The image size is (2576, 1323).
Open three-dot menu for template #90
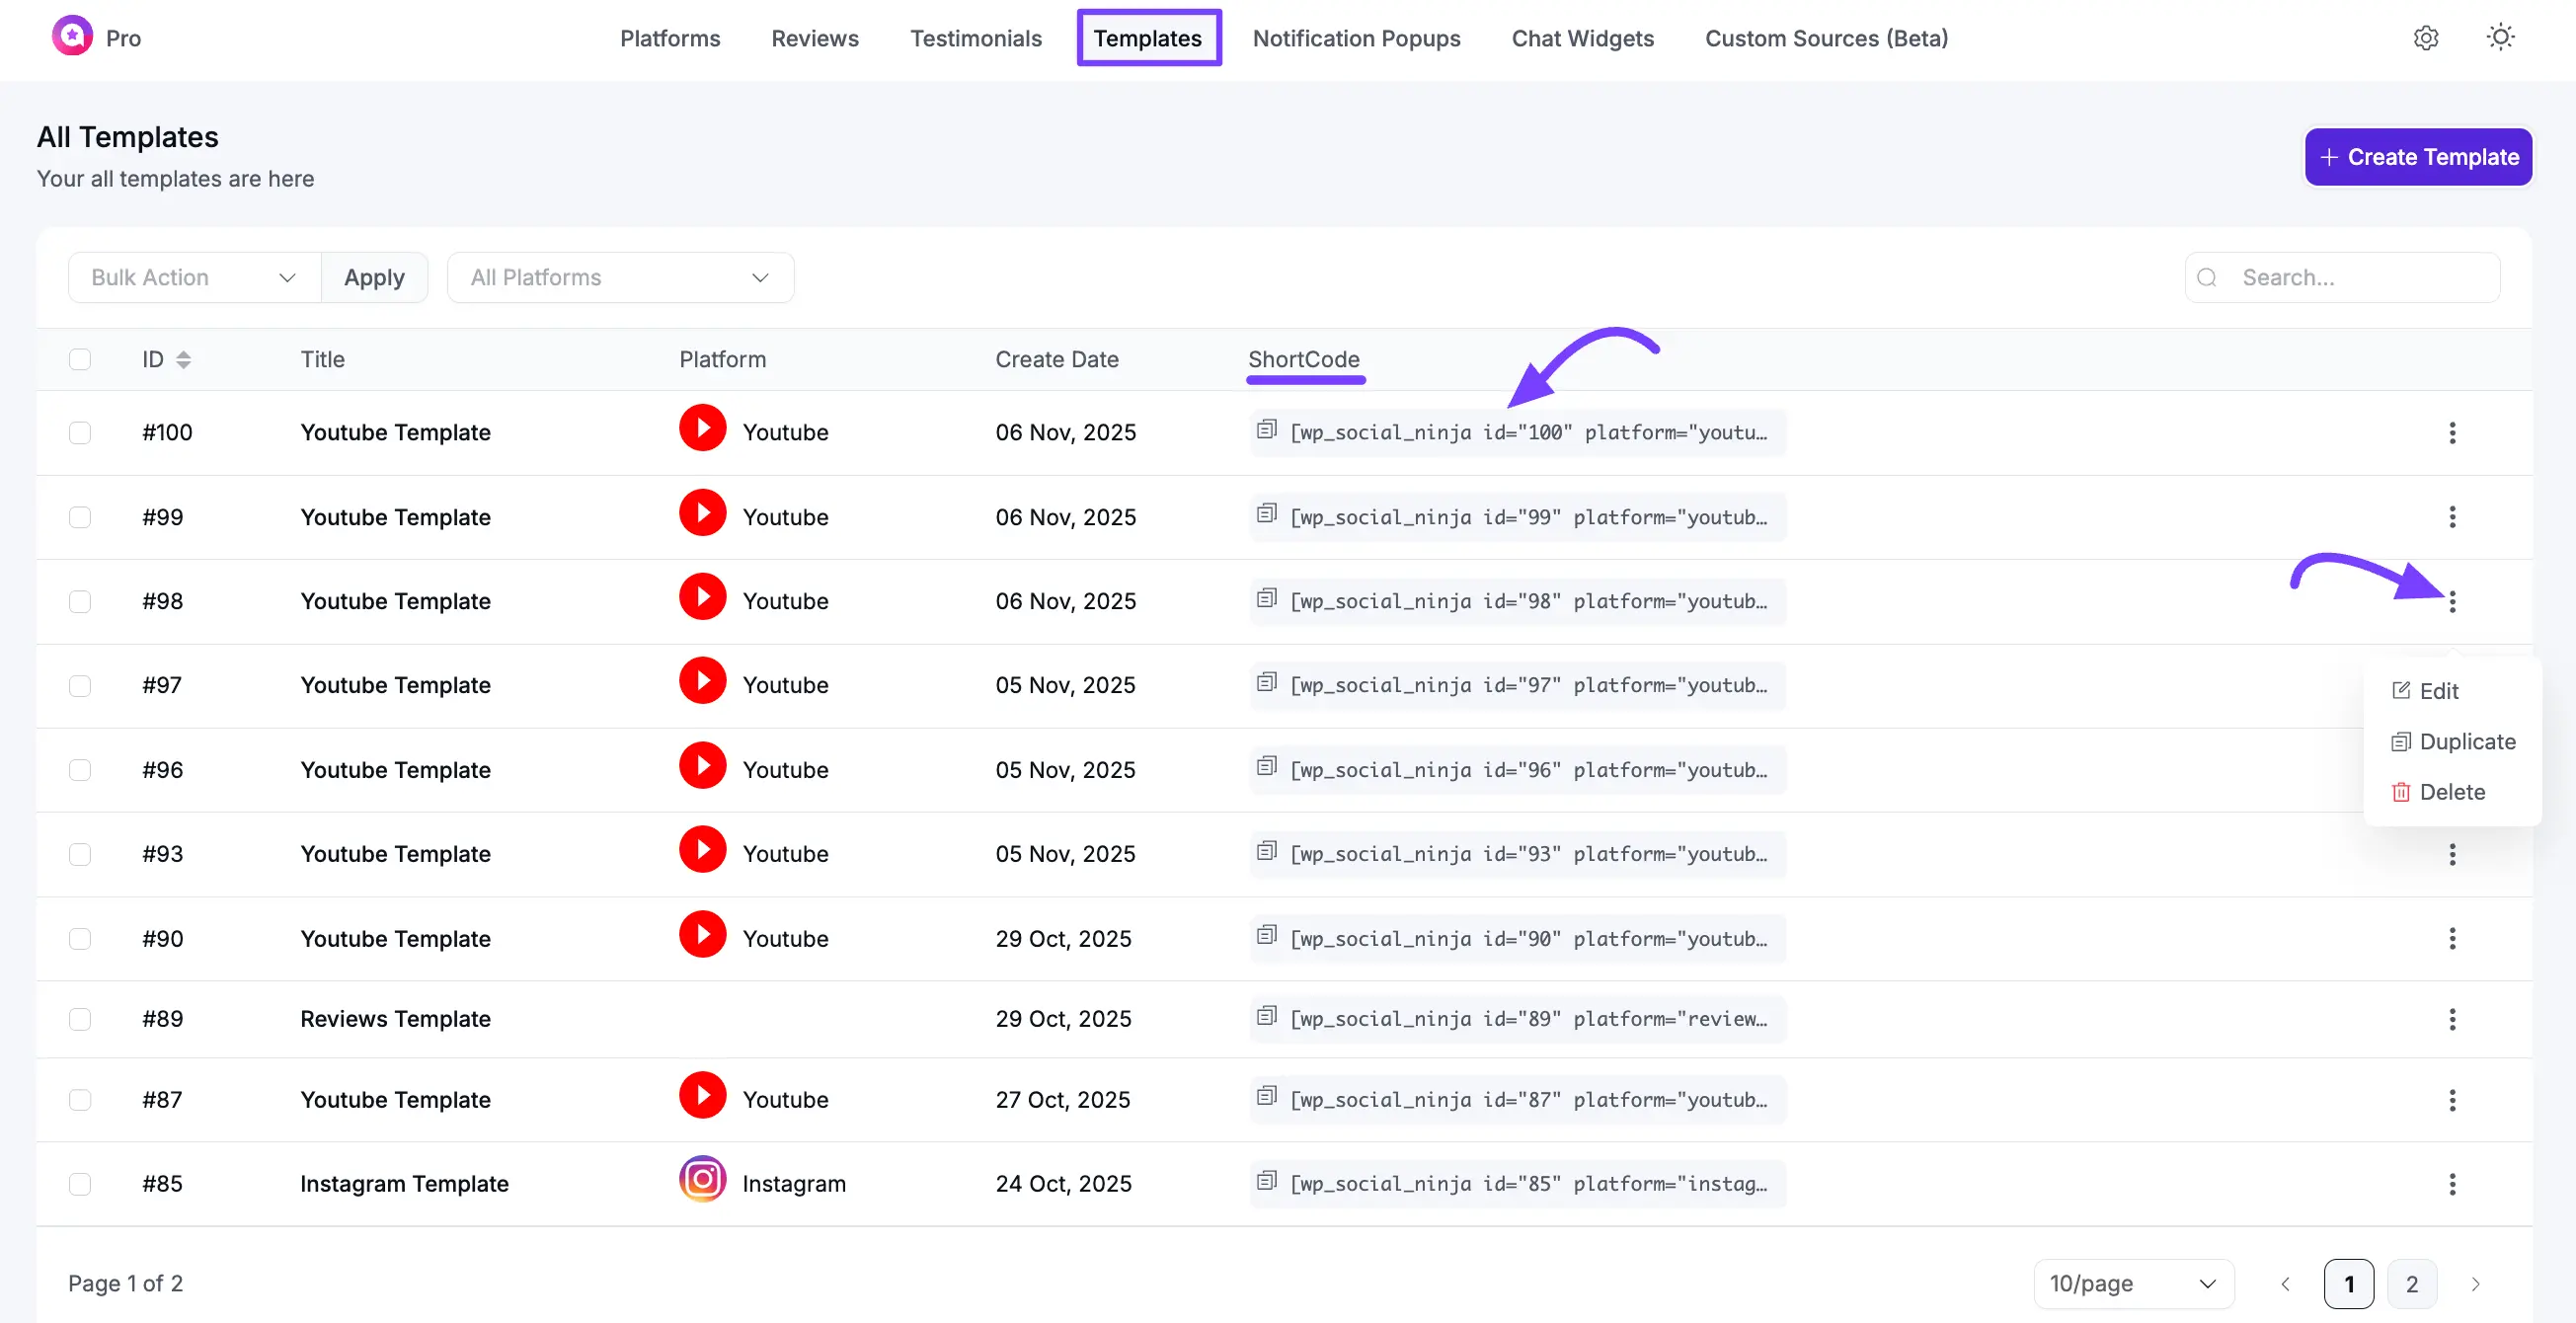point(2451,938)
